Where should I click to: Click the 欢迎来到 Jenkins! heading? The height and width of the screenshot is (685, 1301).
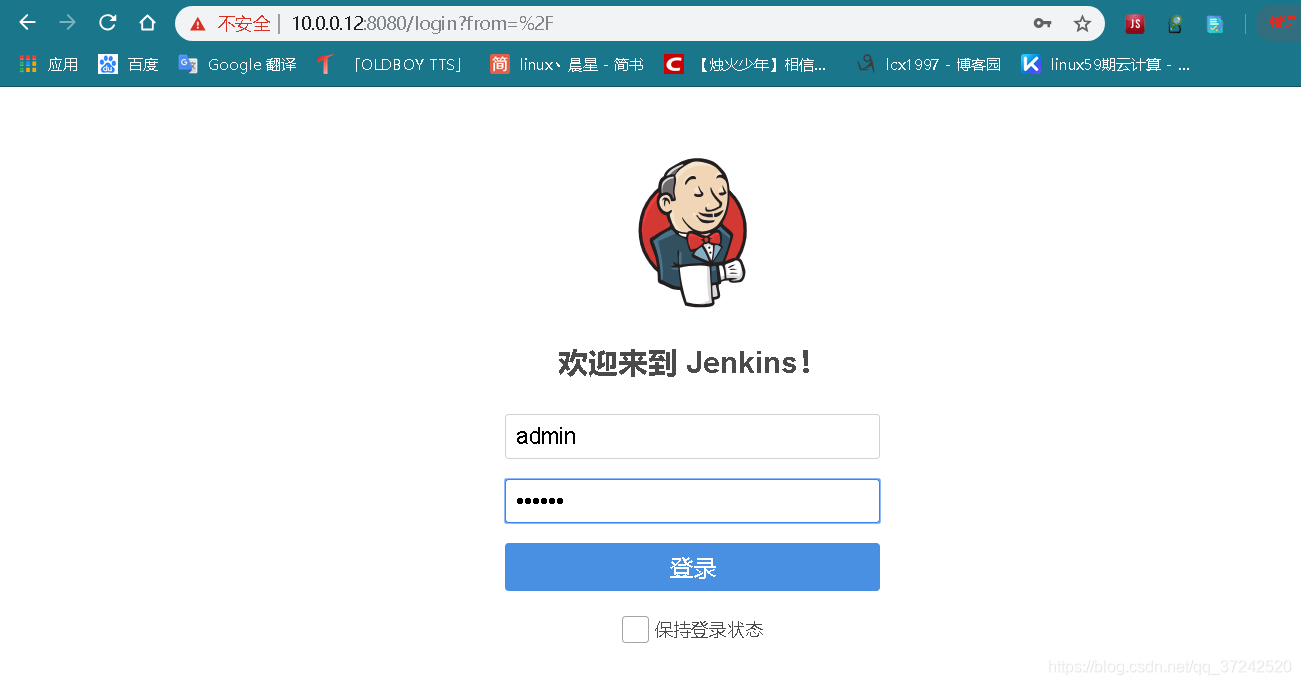click(x=685, y=362)
